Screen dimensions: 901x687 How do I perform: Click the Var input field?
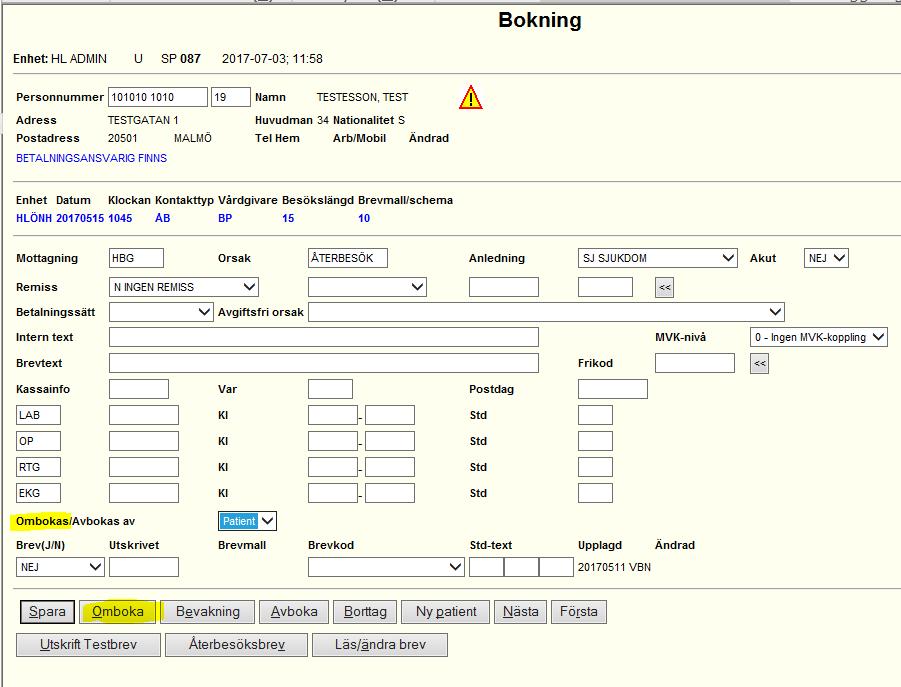click(x=330, y=389)
